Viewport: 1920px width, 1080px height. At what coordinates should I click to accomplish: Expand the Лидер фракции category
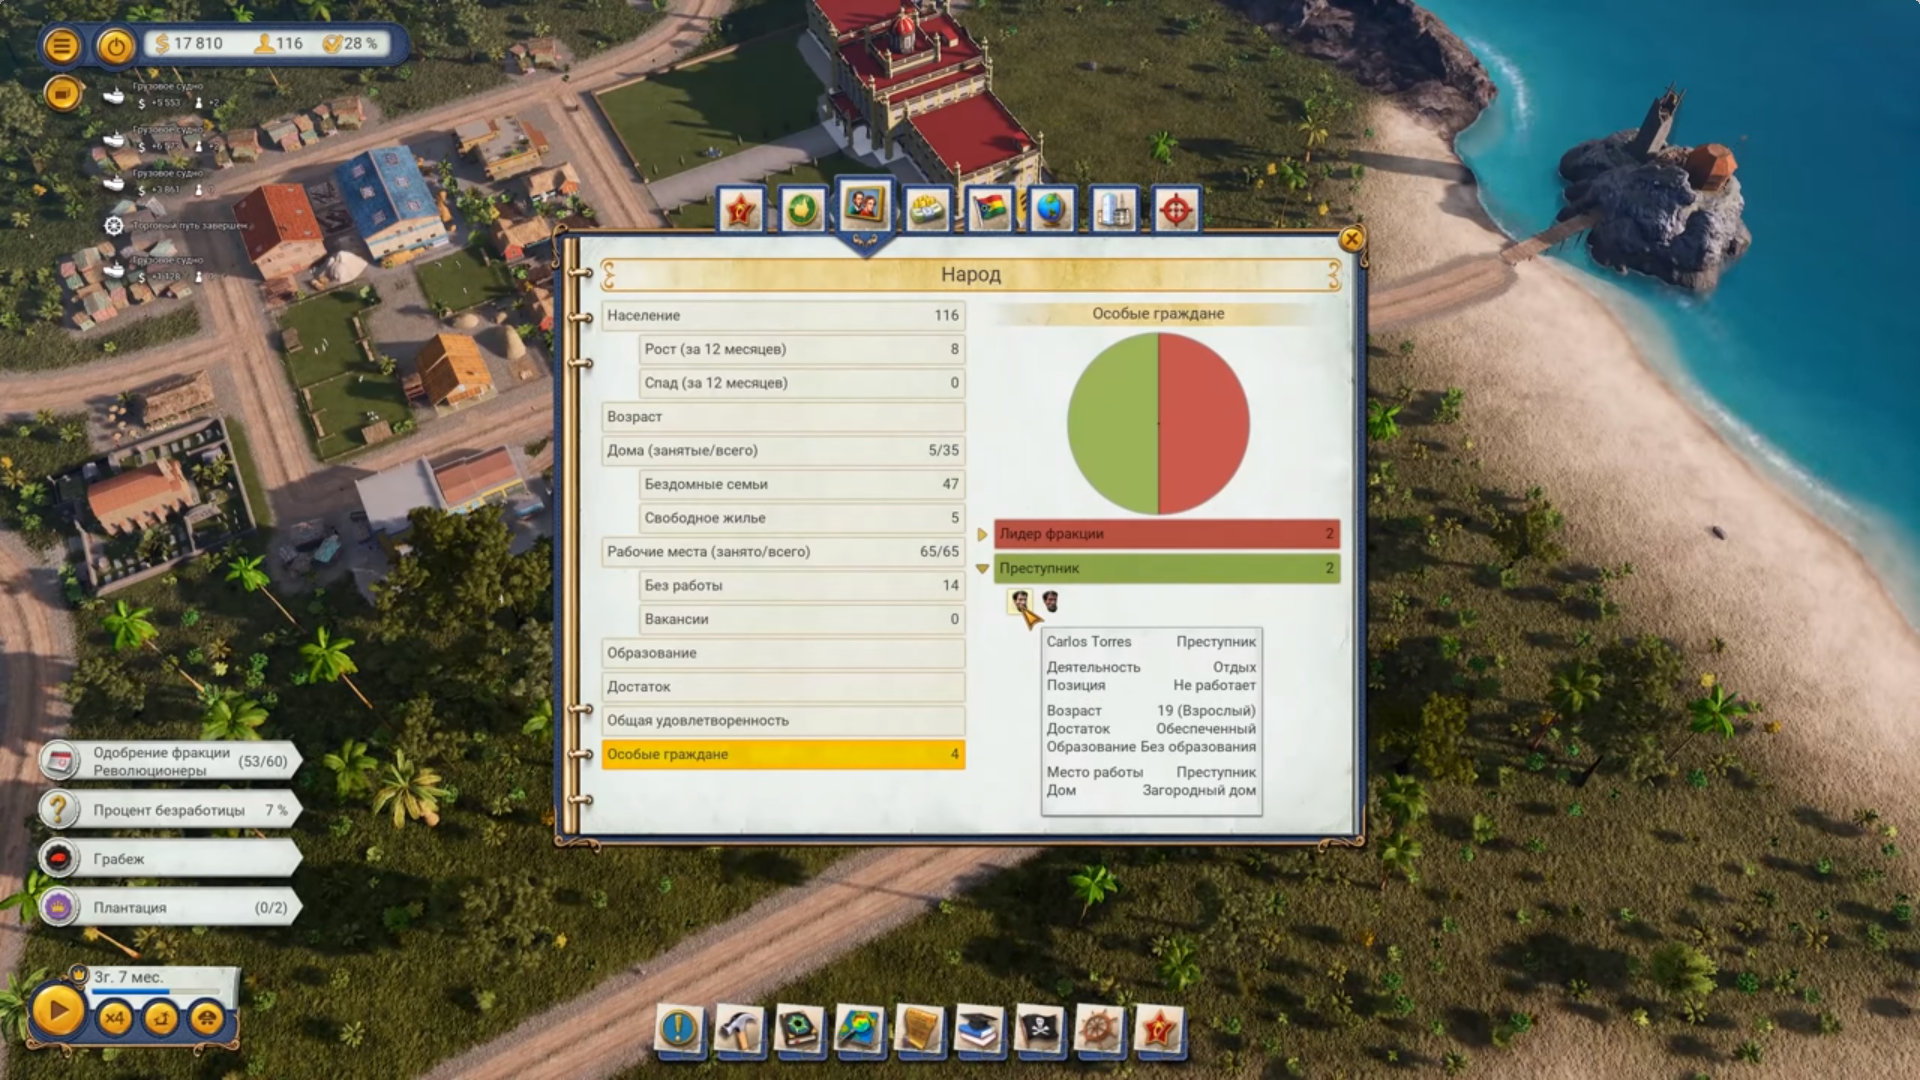(x=982, y=534)
